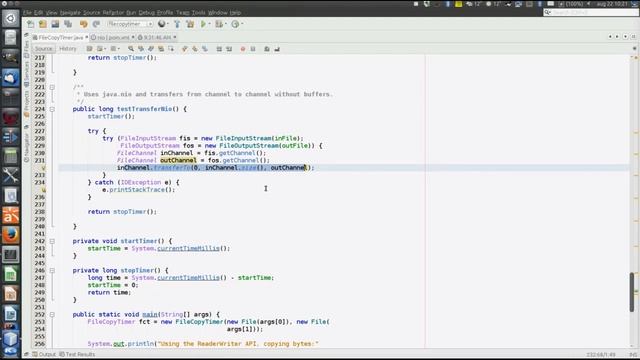Open the Run Project dropdown arrow
Screen dimensions: 640x360
pyautogui.click(x=209, y=24)
